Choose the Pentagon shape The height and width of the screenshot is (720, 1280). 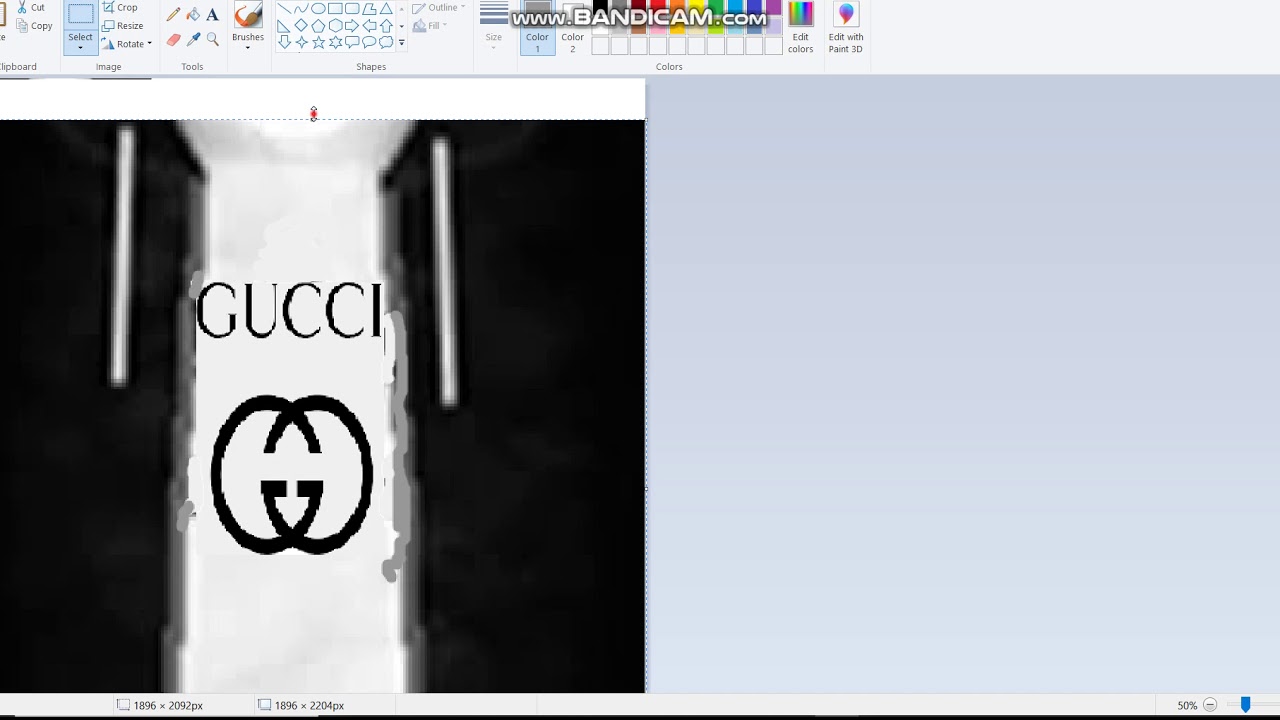(318, 26)
